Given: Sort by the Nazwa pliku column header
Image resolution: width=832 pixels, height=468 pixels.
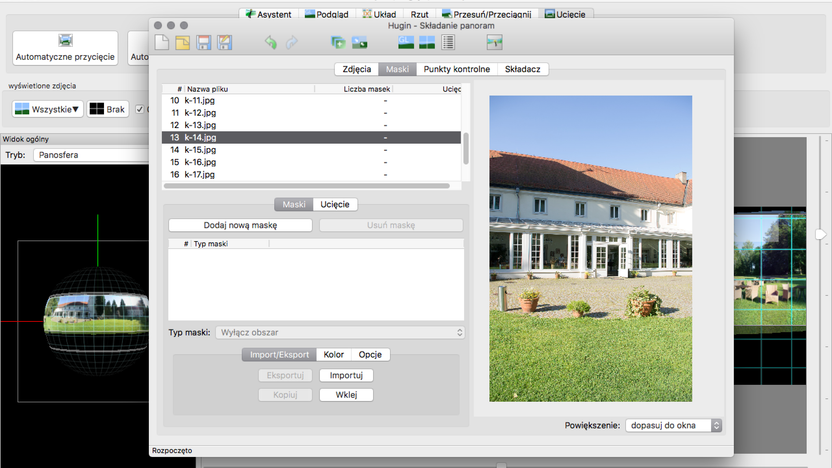Looking at the screenshot, I should (x=249, y=89).
